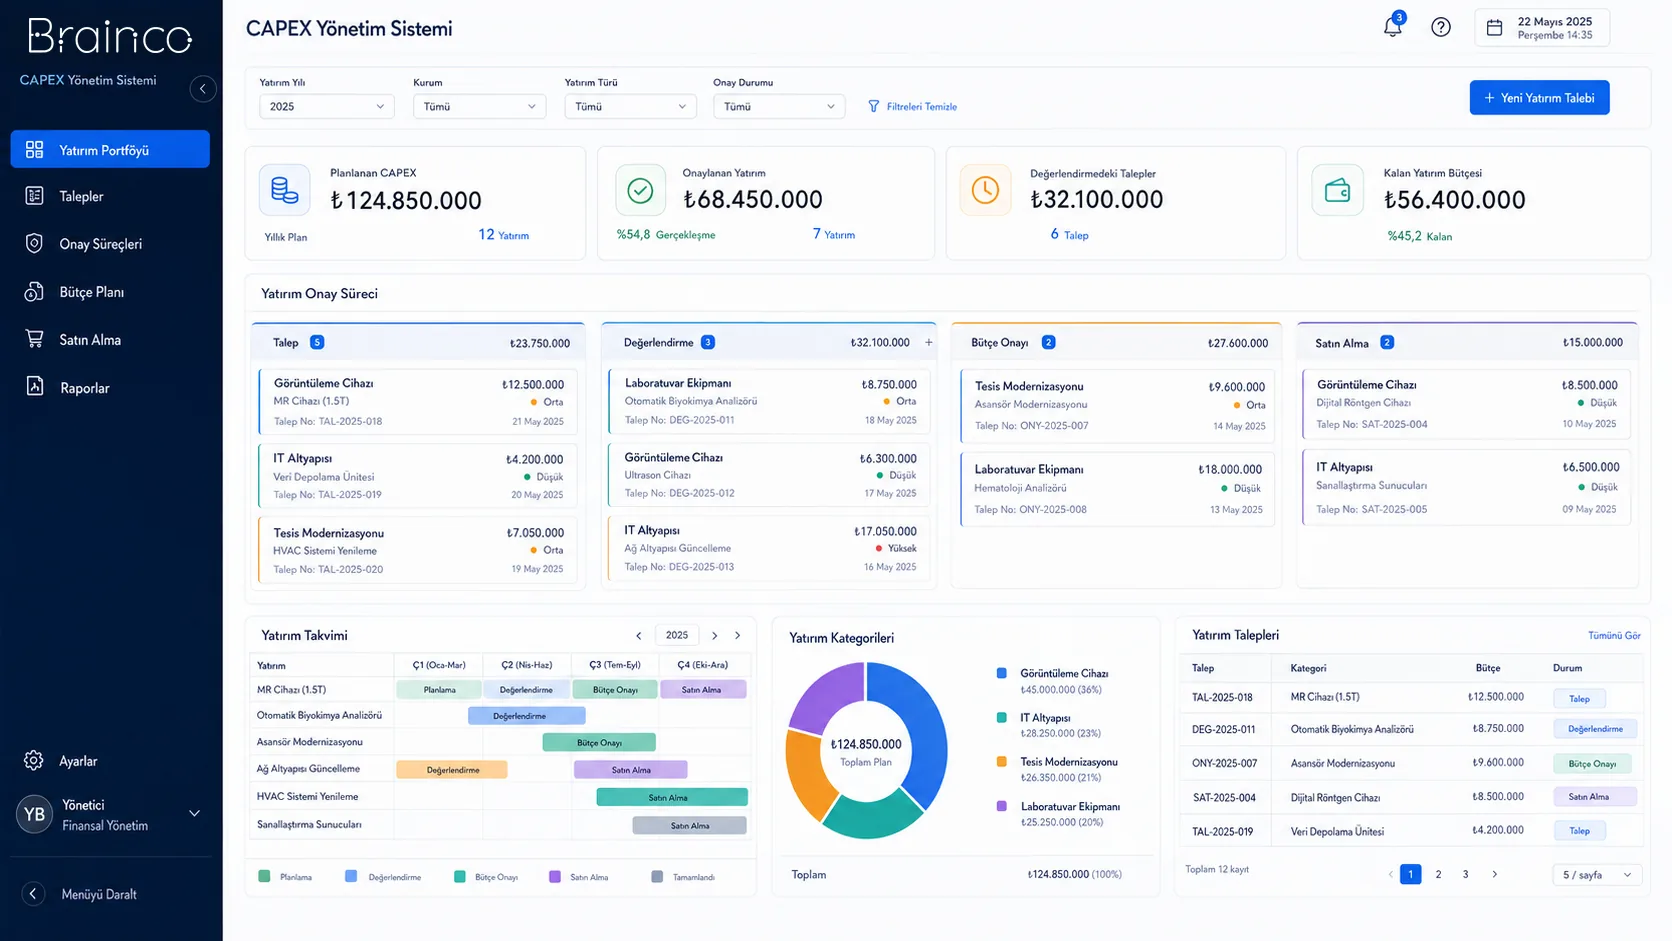This screenshot has width=1672, height=941.
Task: Open the Bütçe Planı menu item
Action: point(110,292)
